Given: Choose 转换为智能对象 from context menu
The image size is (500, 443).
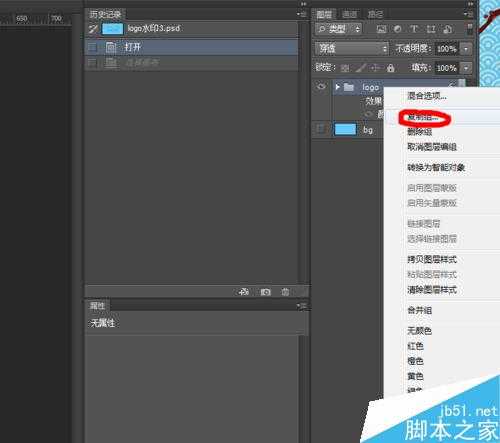Looking at the screenshot, I should (436, 167).
